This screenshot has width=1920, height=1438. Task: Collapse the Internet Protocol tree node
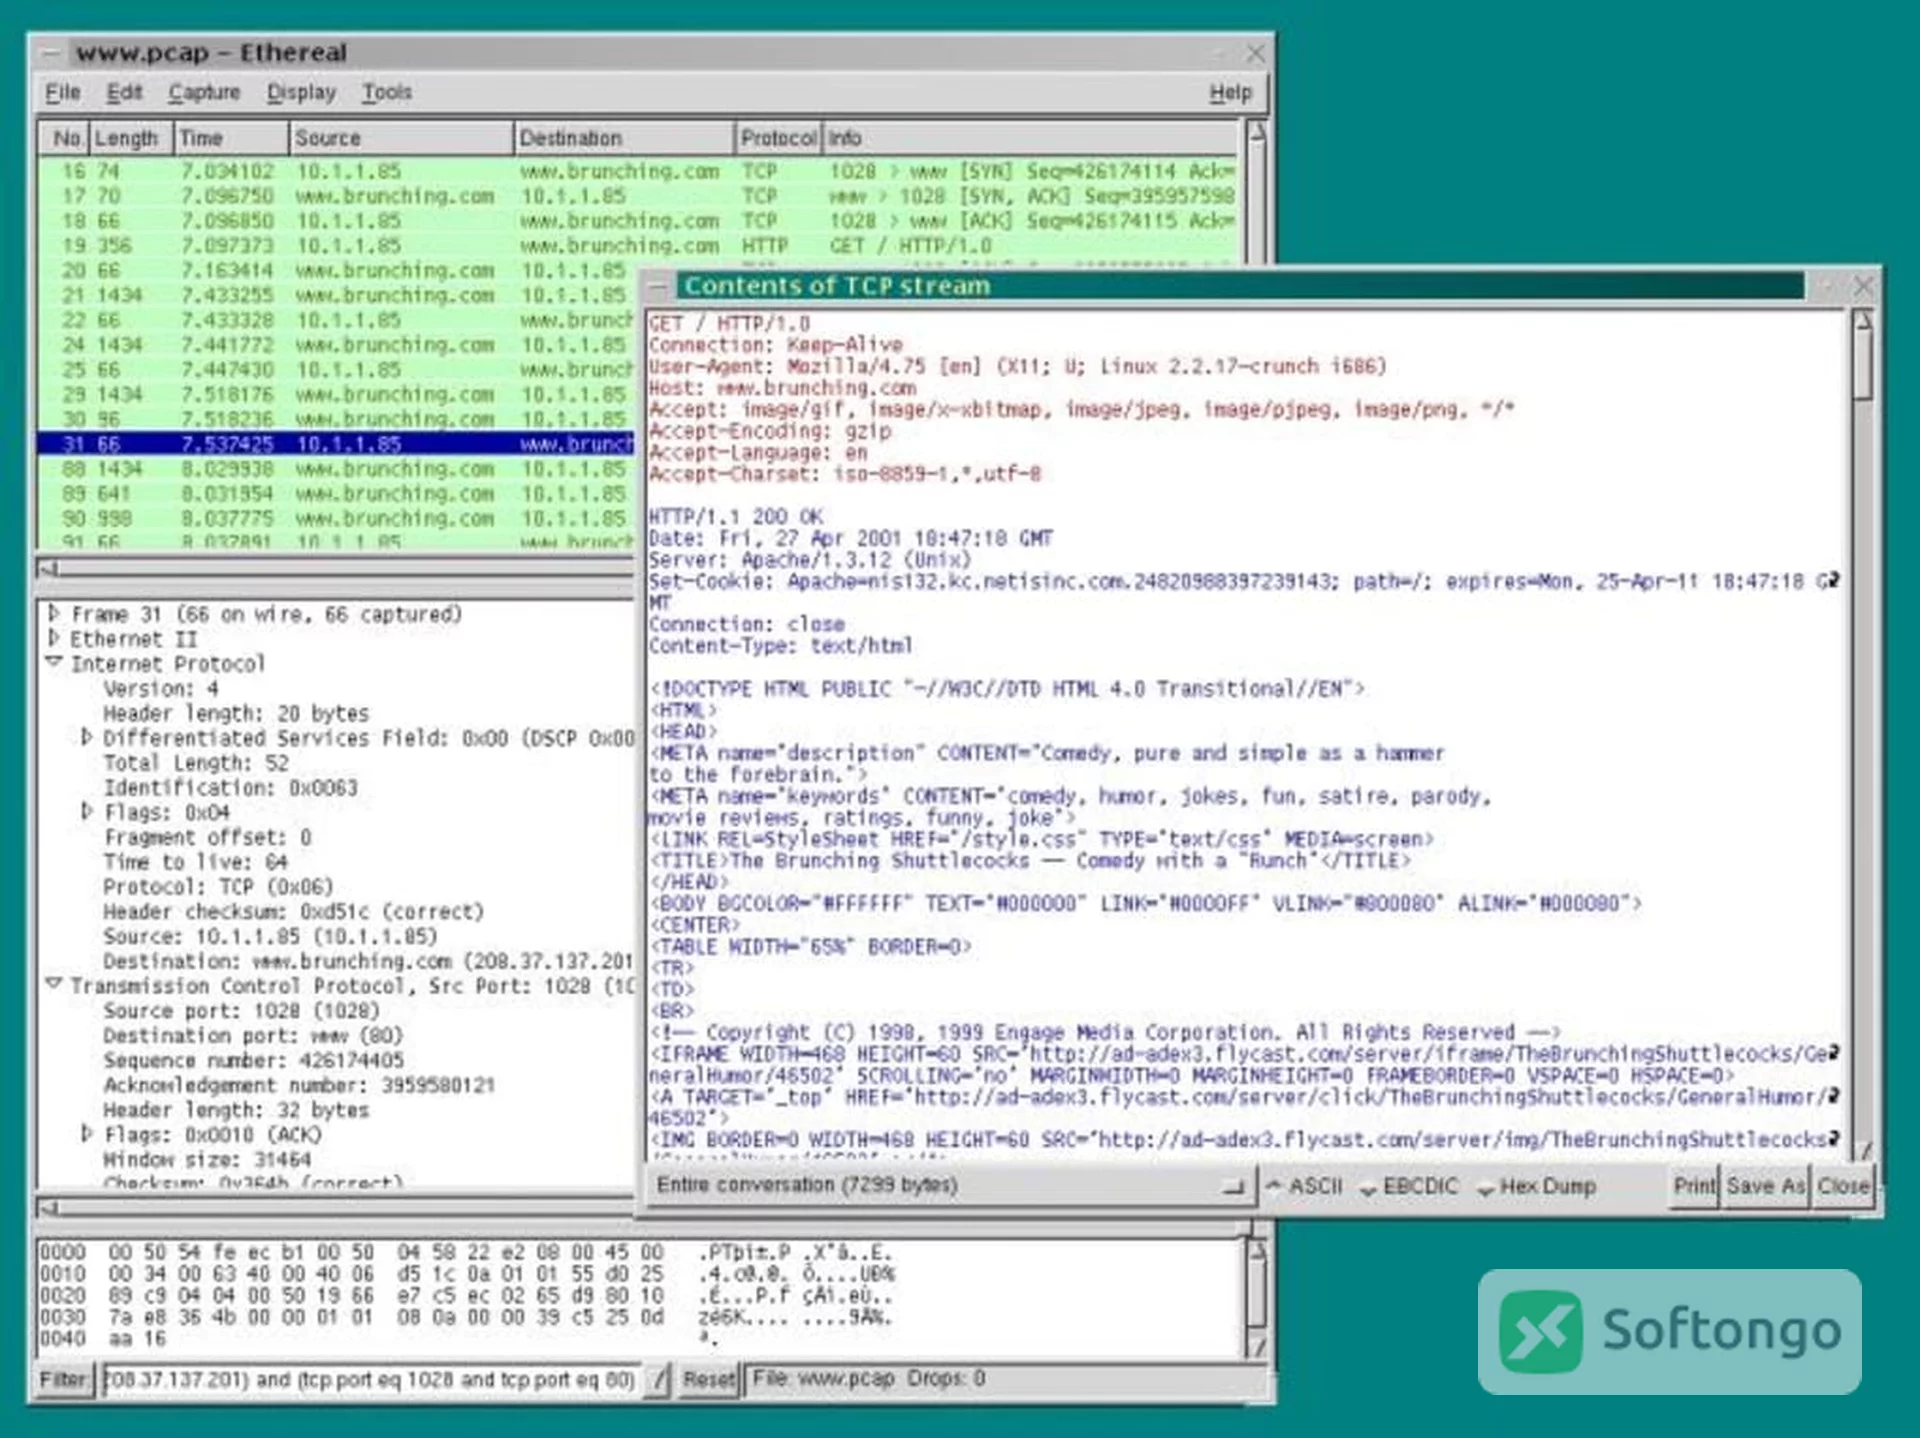click(x=54, y=662)
